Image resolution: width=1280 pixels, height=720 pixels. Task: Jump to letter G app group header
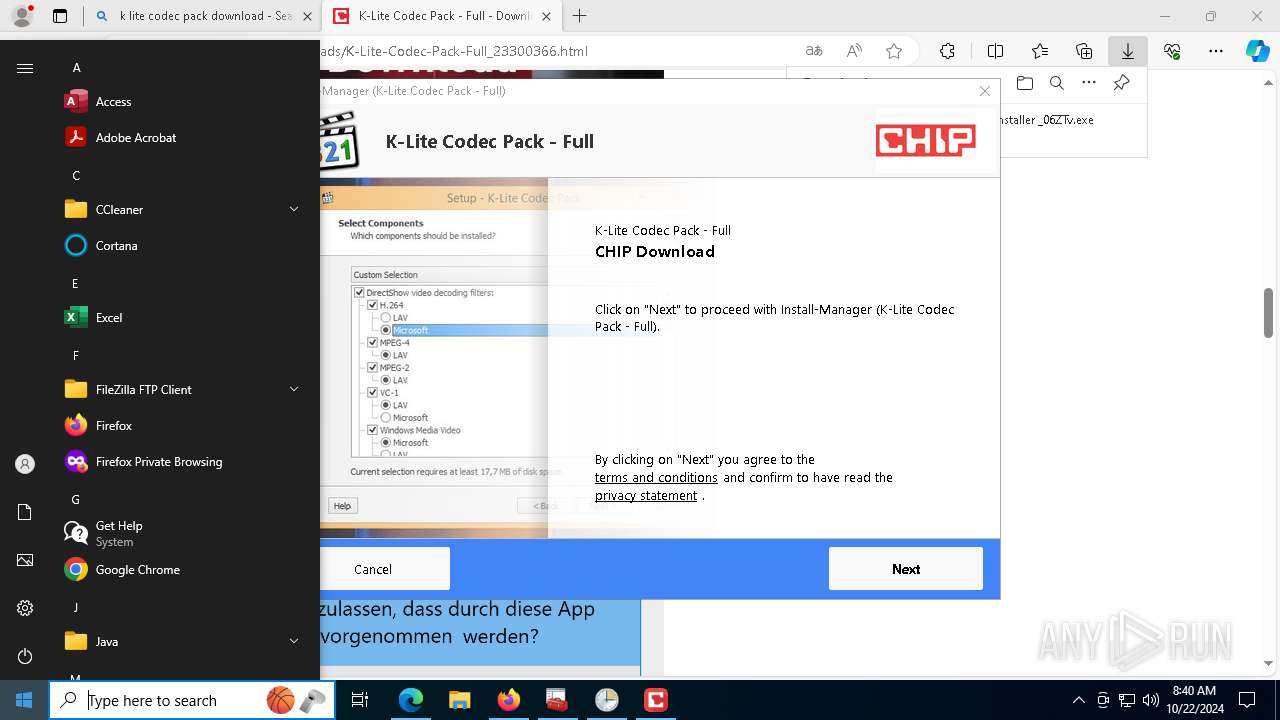[x=76, y=499]
